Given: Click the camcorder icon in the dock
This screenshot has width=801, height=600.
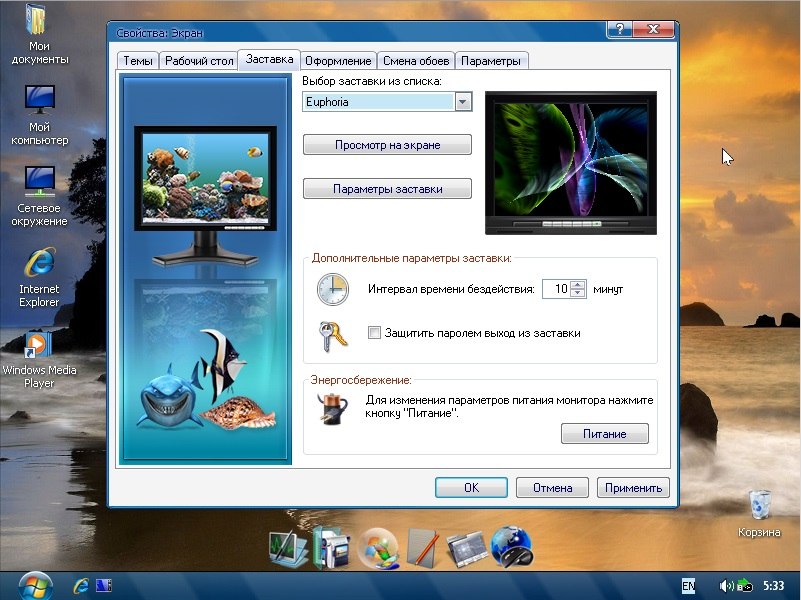Looking at the screenshot, I should click(x=330, y=546).
